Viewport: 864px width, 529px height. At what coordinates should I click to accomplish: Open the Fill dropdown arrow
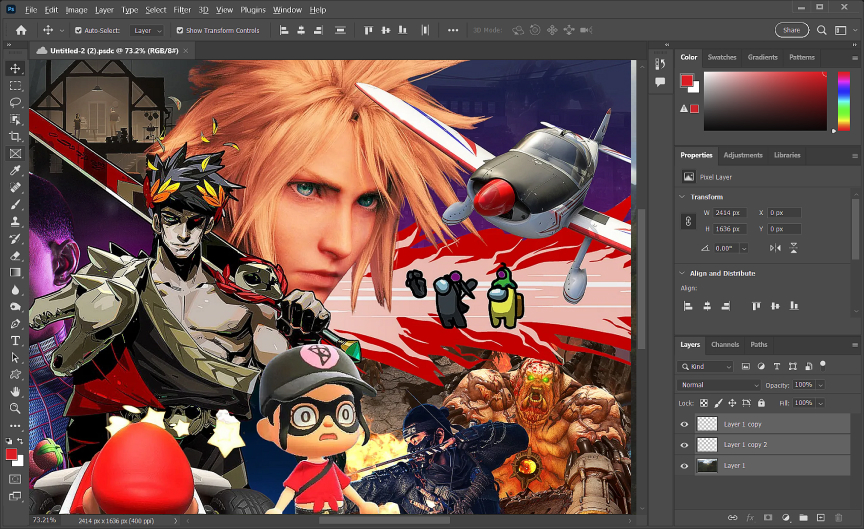(x=820, y=403)
